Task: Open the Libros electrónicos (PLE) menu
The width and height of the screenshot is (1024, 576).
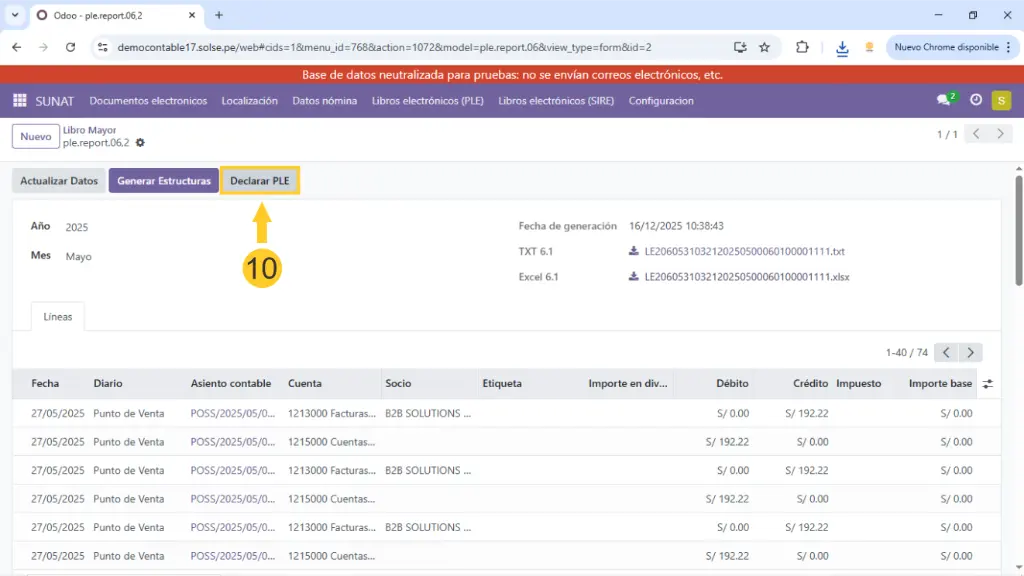Action: coord(428,101)
